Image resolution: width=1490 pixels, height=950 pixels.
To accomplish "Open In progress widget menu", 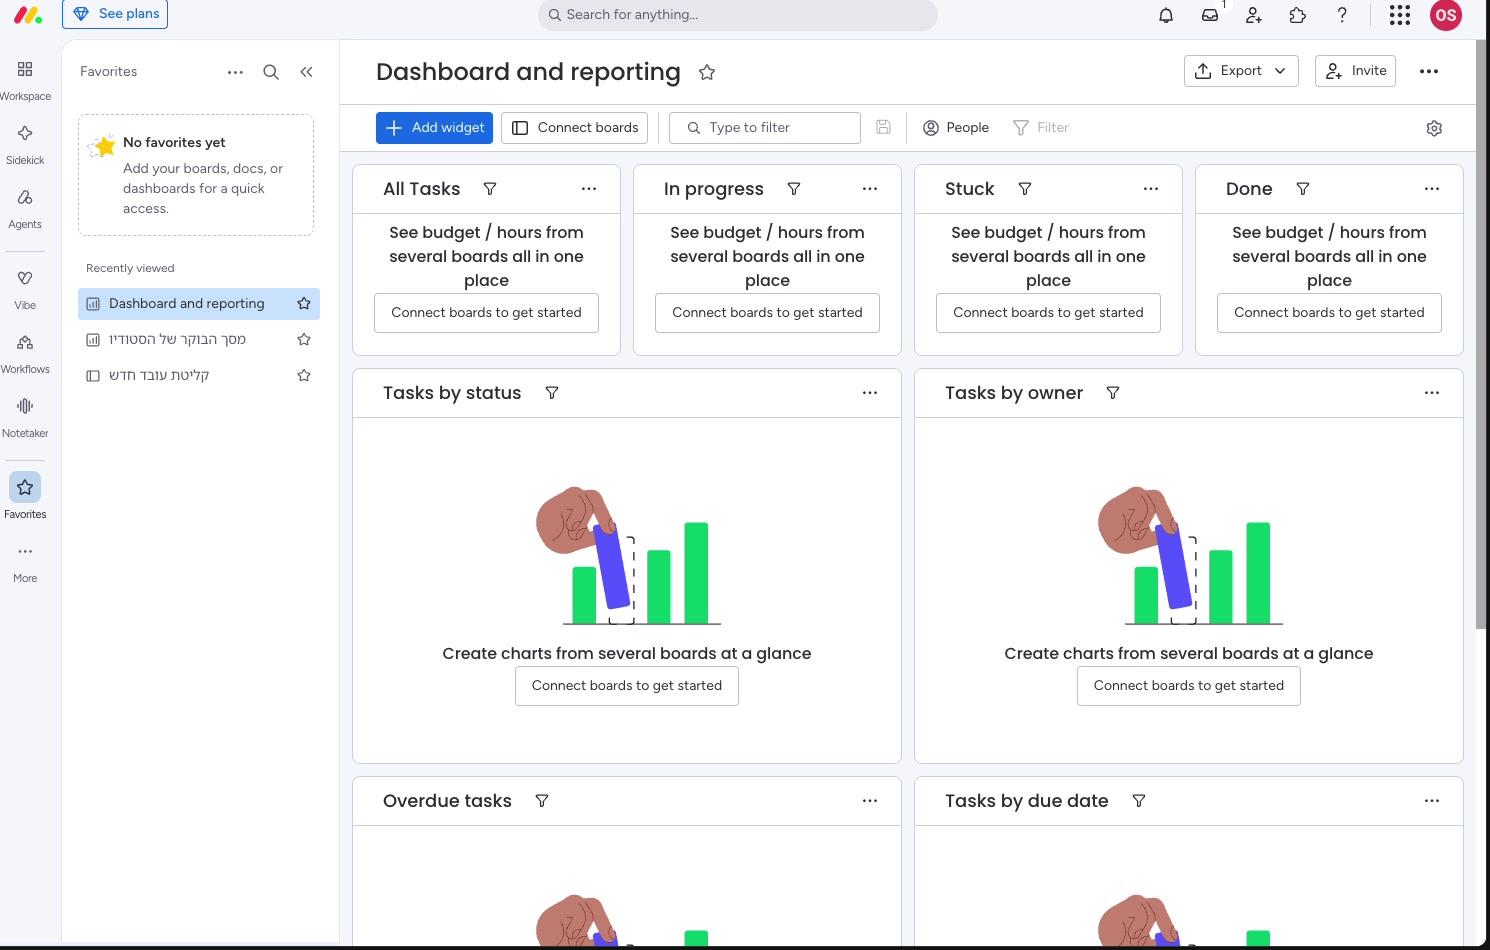I will coord(870,189).
